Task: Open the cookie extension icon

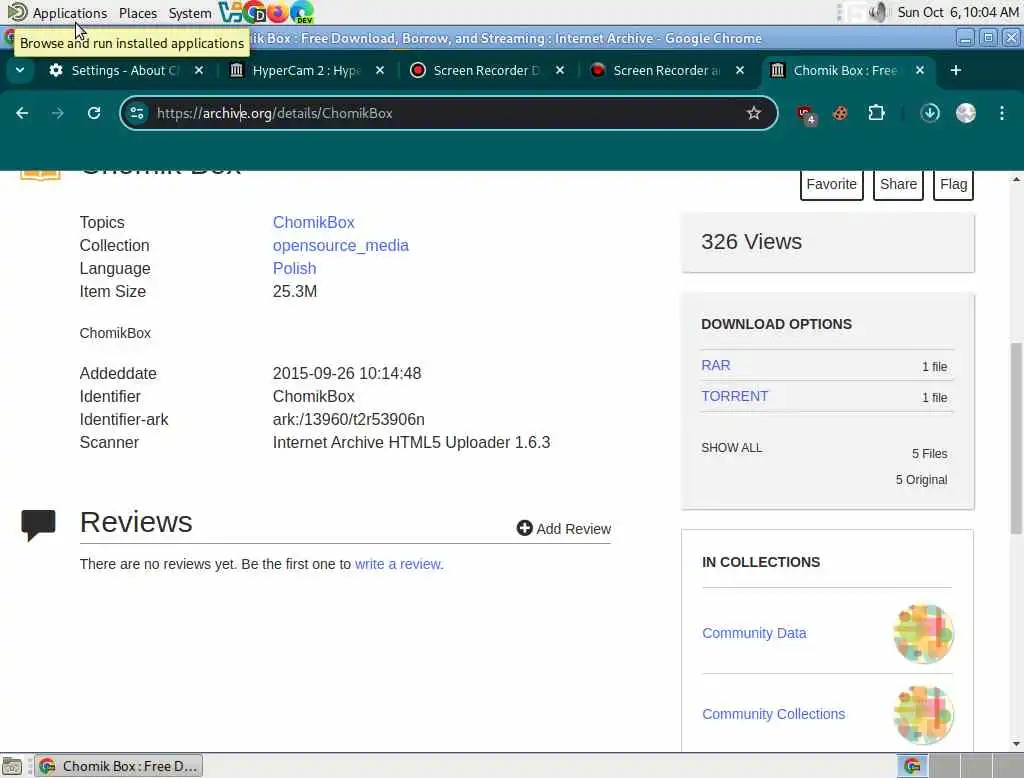Action: [840, 113]
